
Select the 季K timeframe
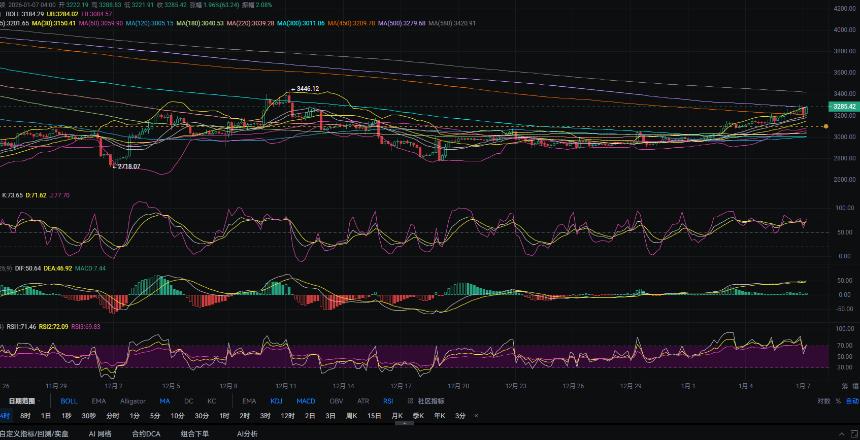[418, 416]
